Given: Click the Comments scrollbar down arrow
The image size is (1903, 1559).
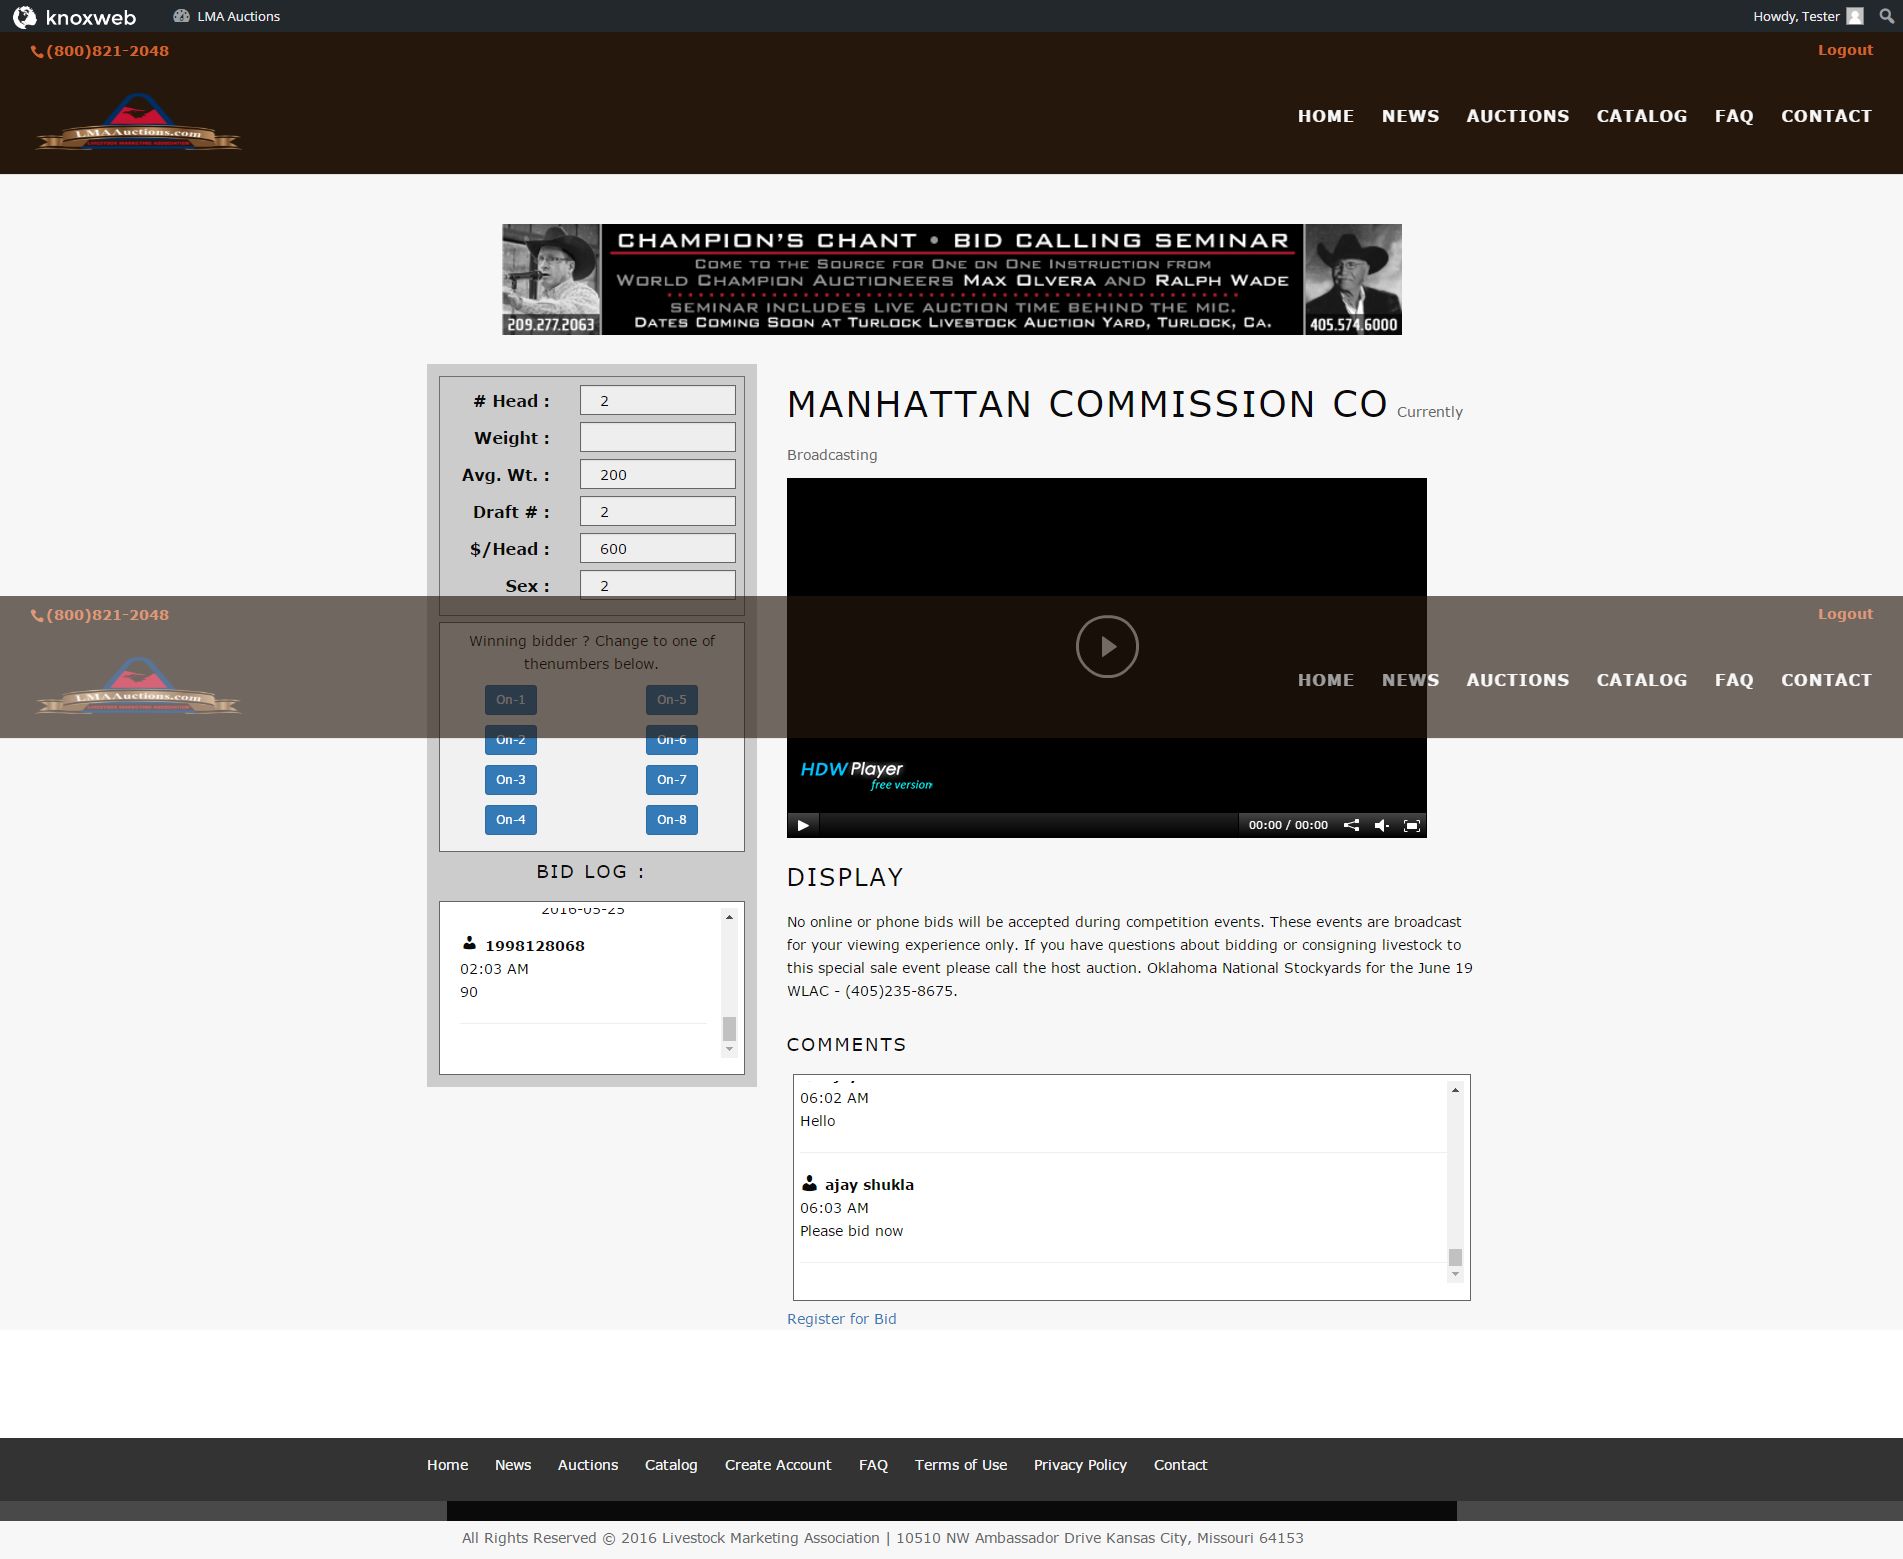Looking at the screenshot, I should point(1455,1275).
